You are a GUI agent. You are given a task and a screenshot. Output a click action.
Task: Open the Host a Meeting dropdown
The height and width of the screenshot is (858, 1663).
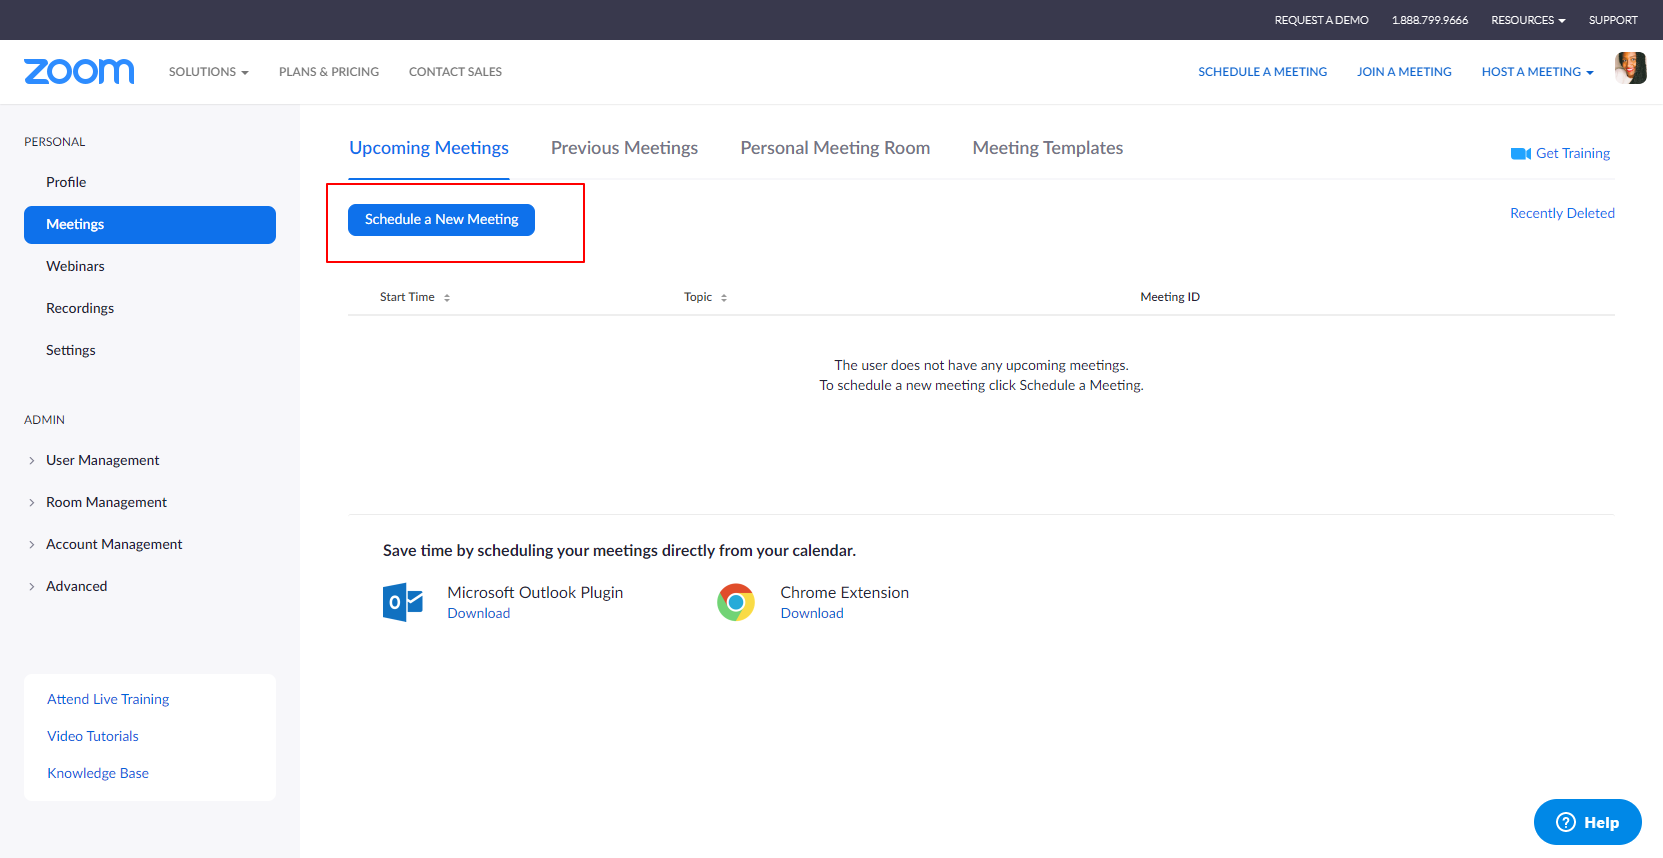click(1537, 72)
